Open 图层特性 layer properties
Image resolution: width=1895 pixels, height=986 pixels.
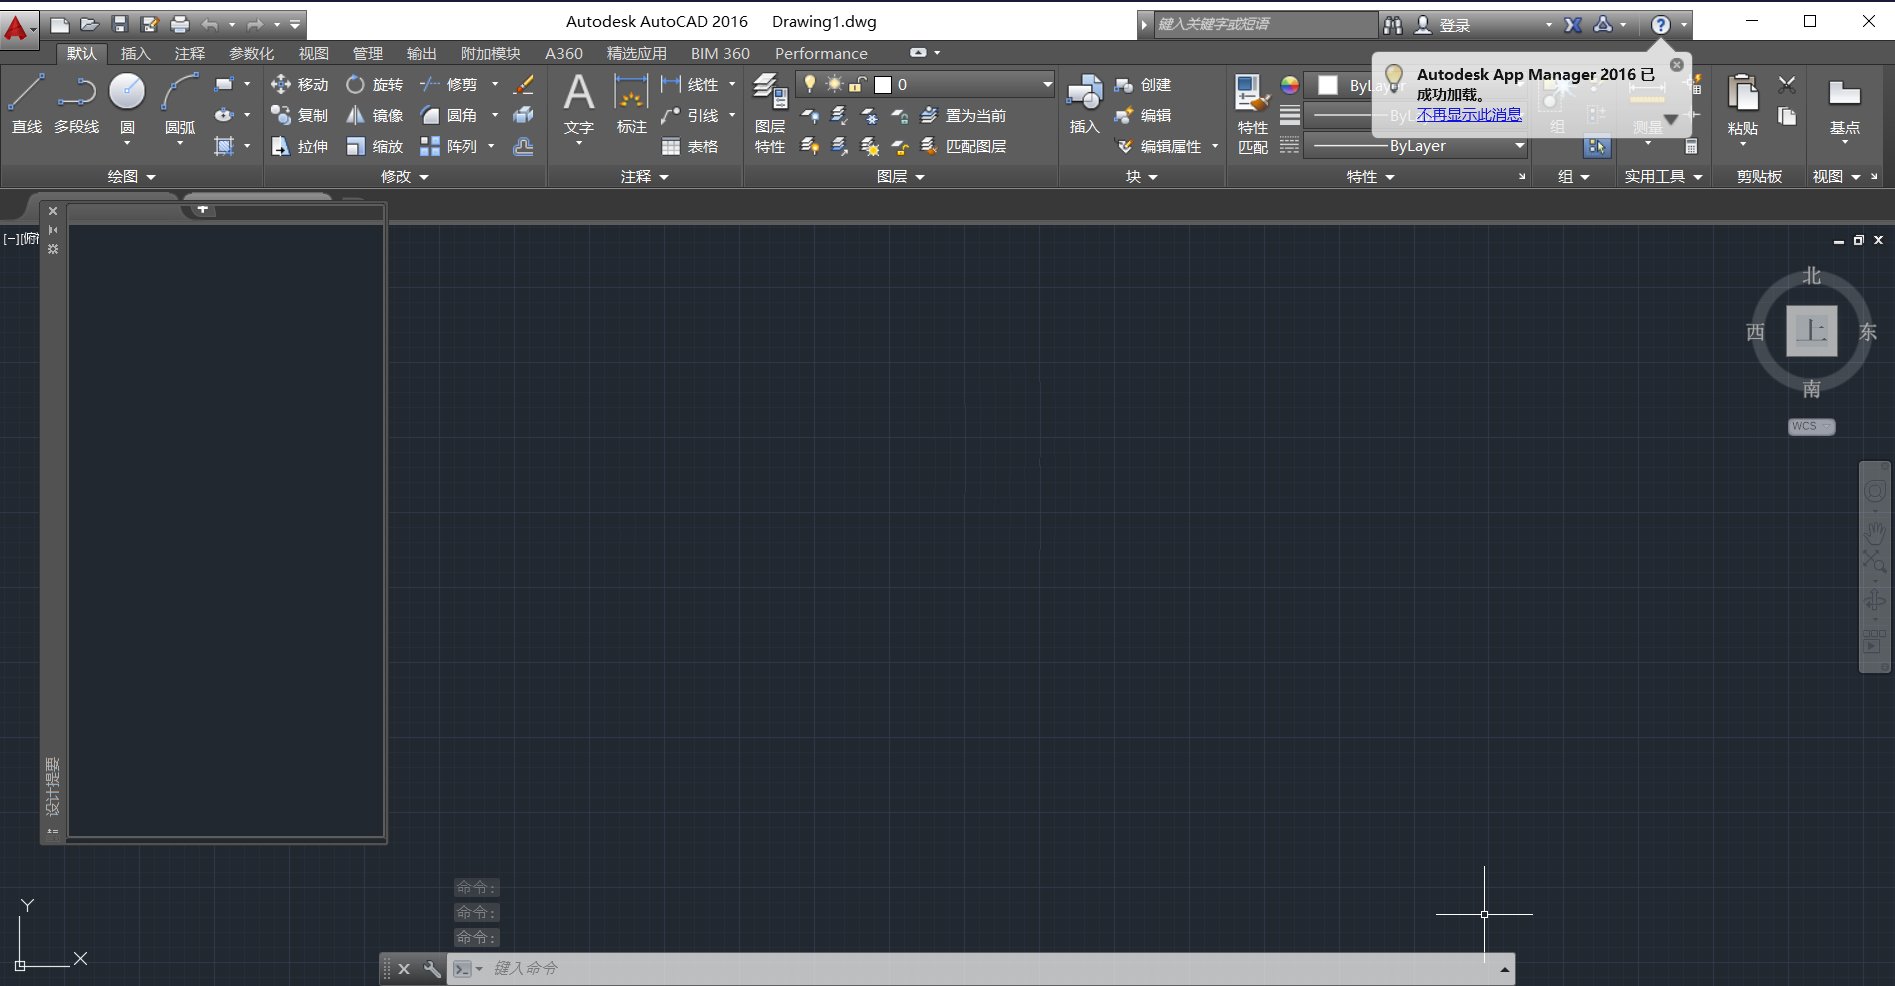point(770,114)
